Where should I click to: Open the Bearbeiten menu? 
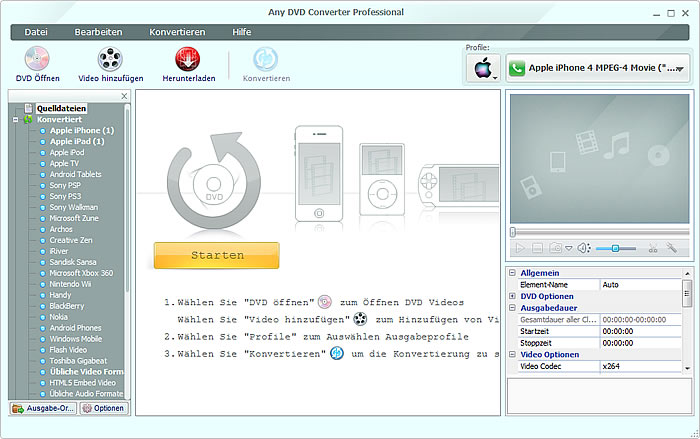pos(98,32)
